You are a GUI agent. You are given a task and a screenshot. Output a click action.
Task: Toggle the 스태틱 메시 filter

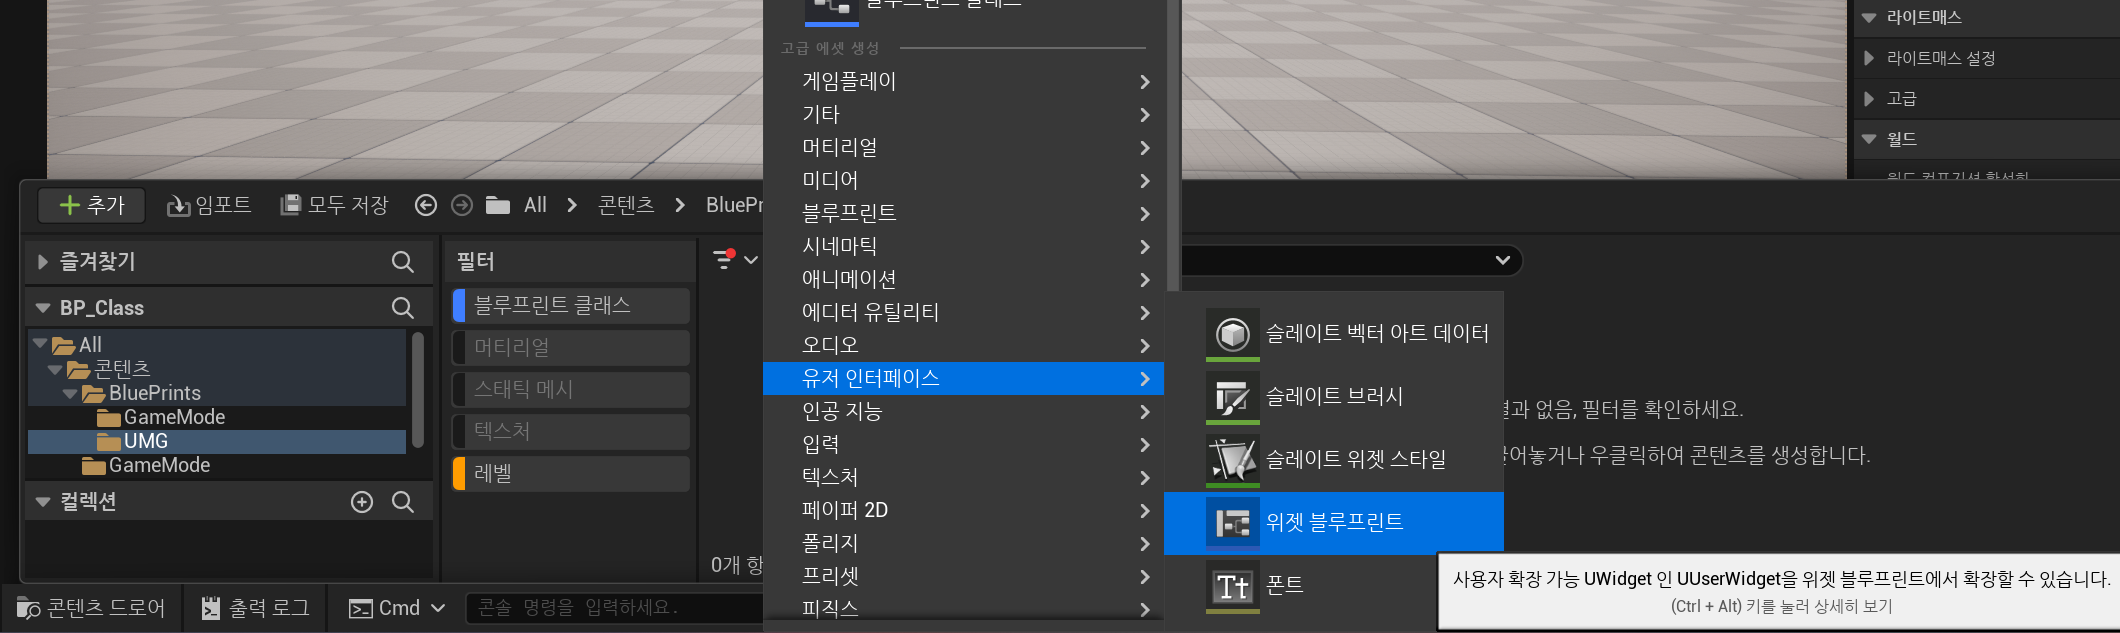click(x=571, y=389)
